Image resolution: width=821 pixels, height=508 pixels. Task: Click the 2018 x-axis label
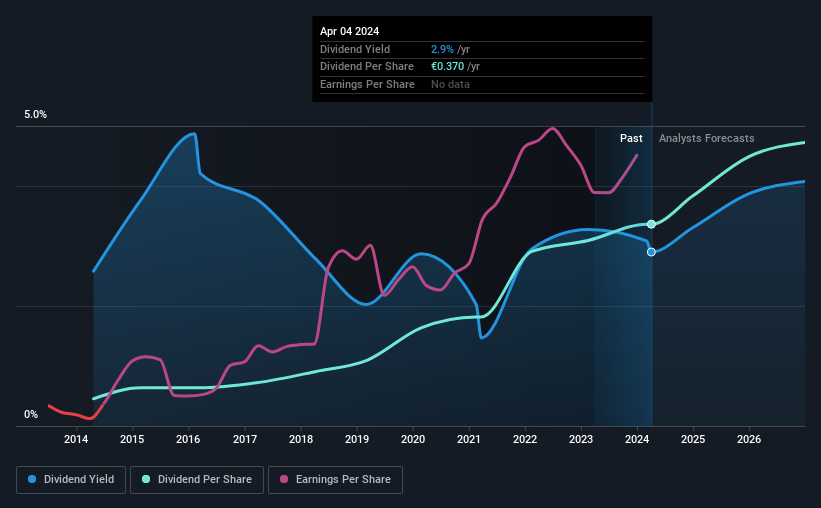[x=301, y=439]
